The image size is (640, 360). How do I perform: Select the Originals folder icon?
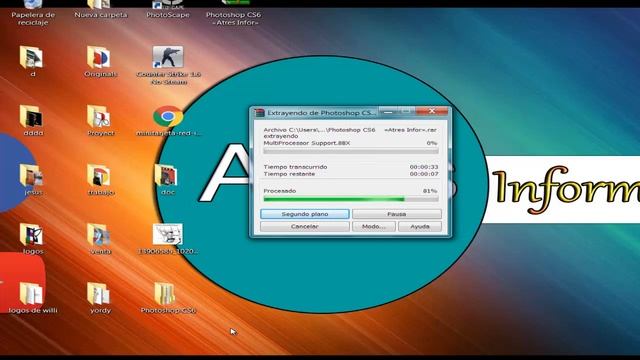click(99, 58)
